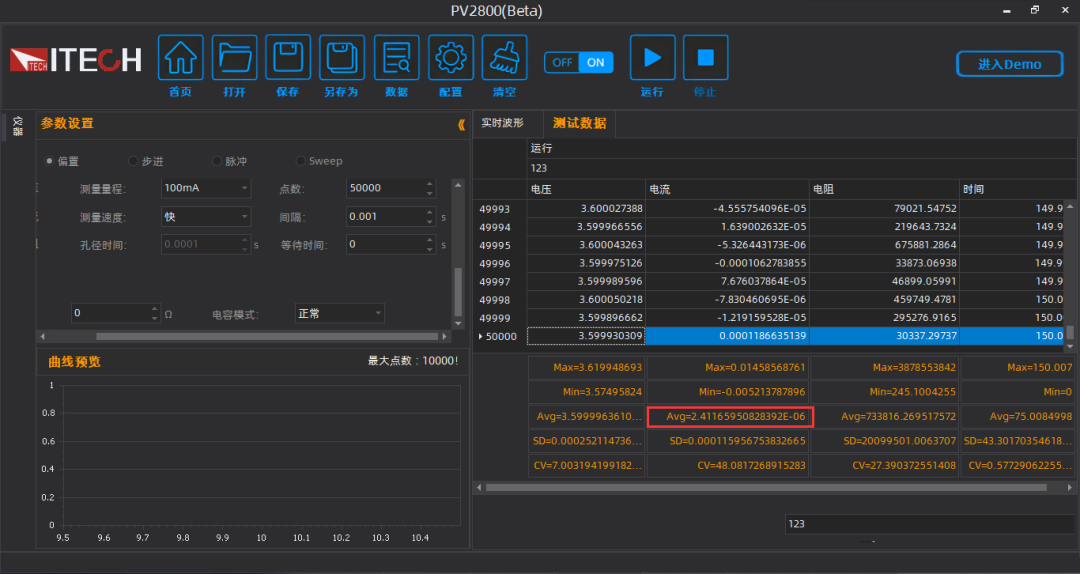Switch output to OFF
Screen dimensions: 1080x574
point(562,63)
